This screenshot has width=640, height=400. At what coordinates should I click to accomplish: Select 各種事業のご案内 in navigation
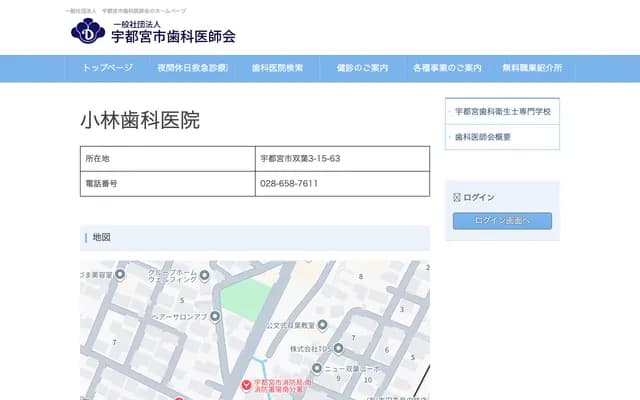(x=447, y=68)
